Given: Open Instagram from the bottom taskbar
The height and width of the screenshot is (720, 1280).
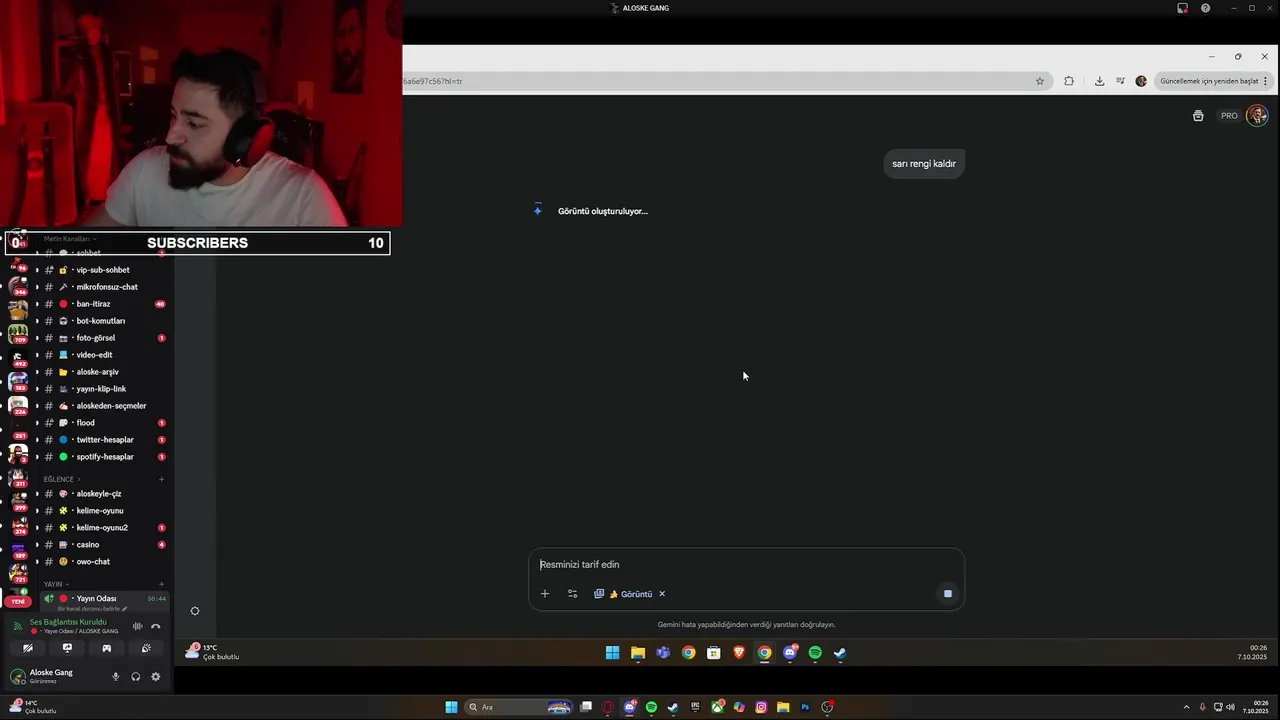Looking at the screenshot, I should click(x=761, y=707).
